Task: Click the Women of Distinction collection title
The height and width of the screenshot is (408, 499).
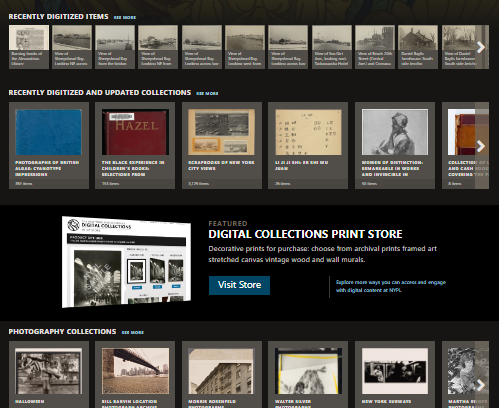Action: [x=392, y=168]
